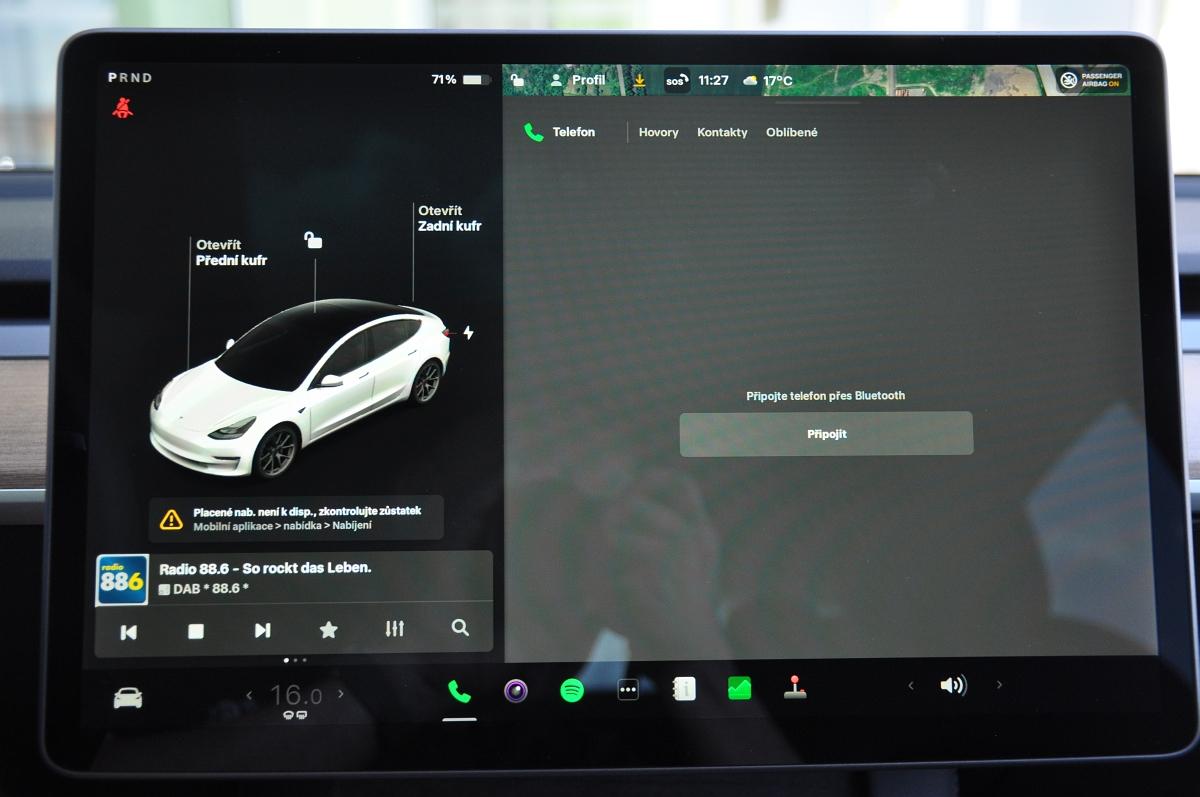Tap the 11:27 clock in the status bar
The width and height of the screenshot is (1200, 797).
pyautogui.click(x=713, y=80)
